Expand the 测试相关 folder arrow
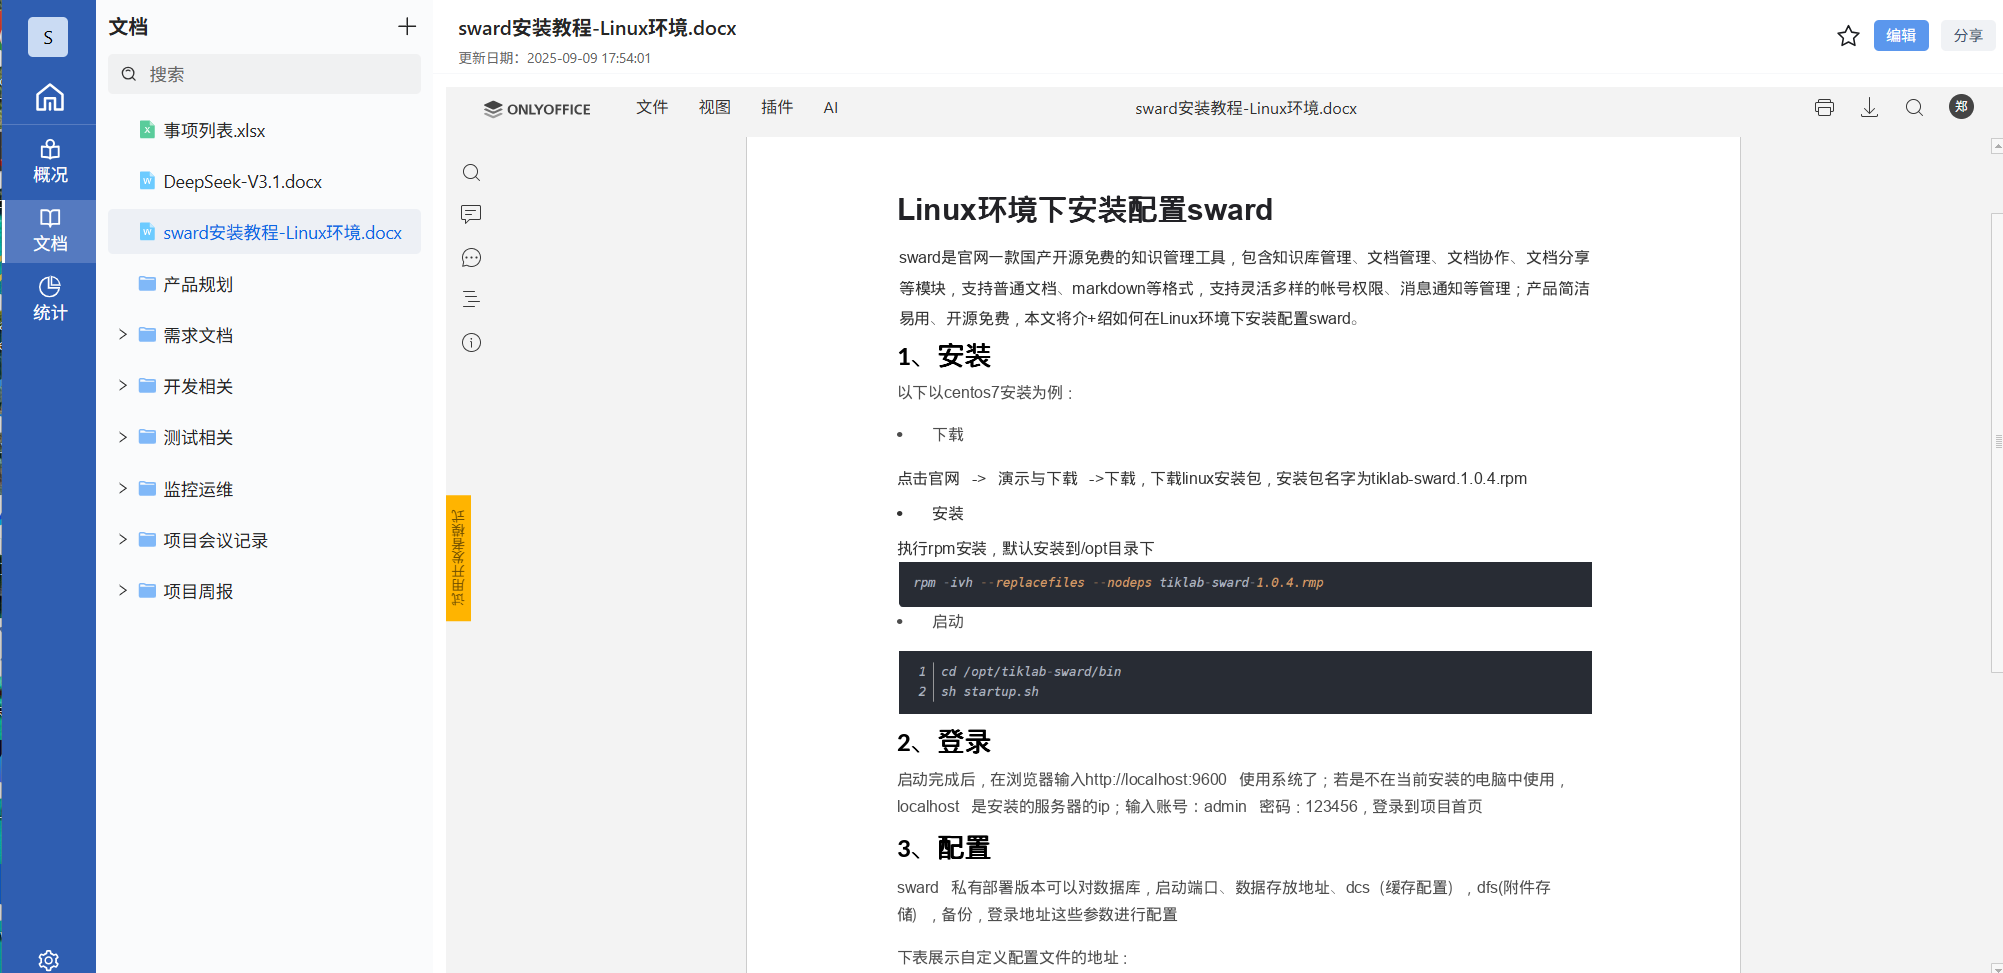2003x973 pixels. tap(123, 437)
